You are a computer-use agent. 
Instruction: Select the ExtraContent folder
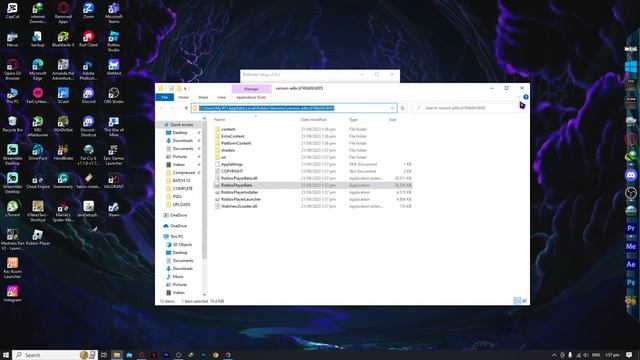click(x=233, y=136)
